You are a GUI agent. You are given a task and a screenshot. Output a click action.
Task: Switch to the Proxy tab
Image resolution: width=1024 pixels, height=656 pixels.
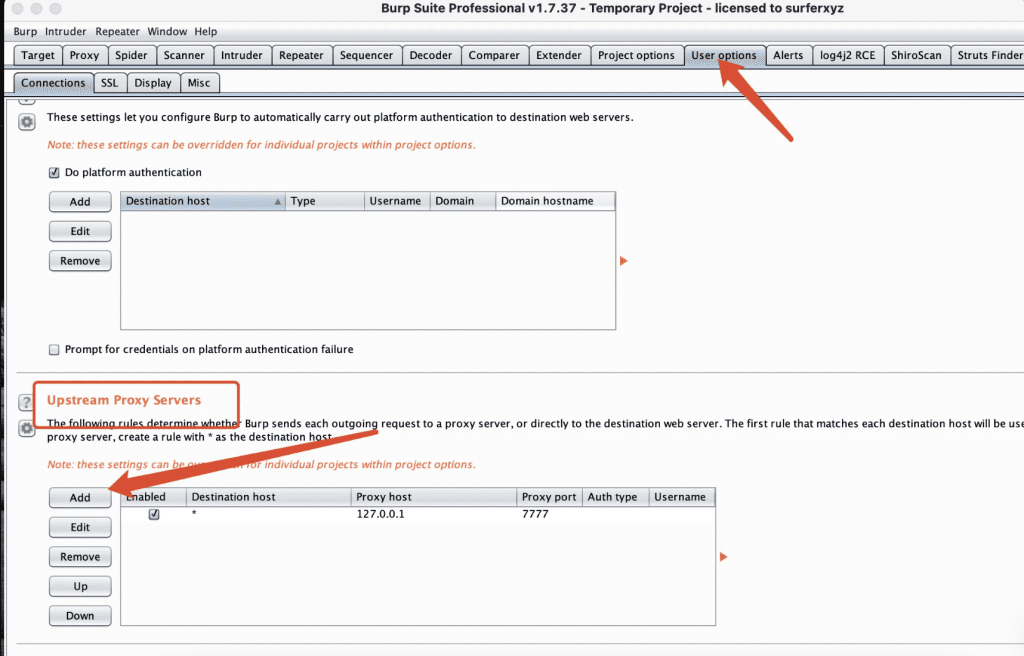(84, 56)
